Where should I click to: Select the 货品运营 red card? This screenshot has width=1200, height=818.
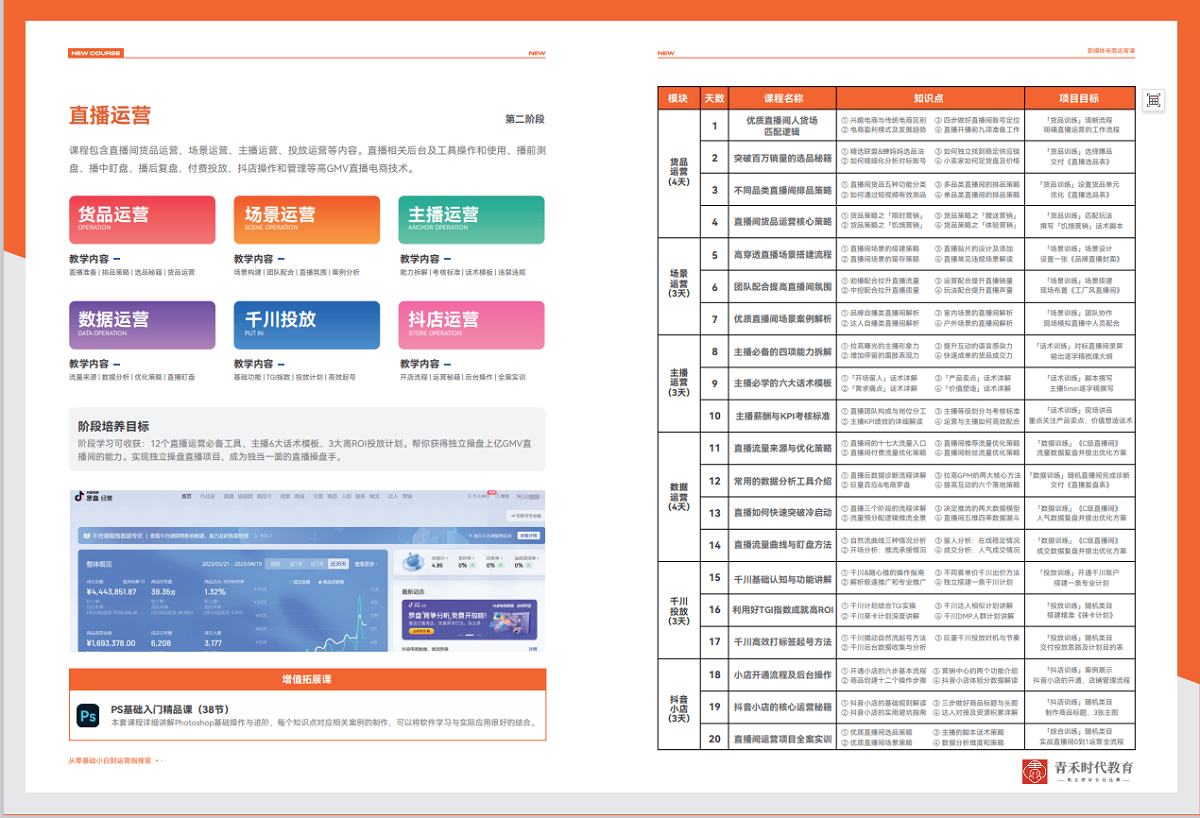point(142,219)
